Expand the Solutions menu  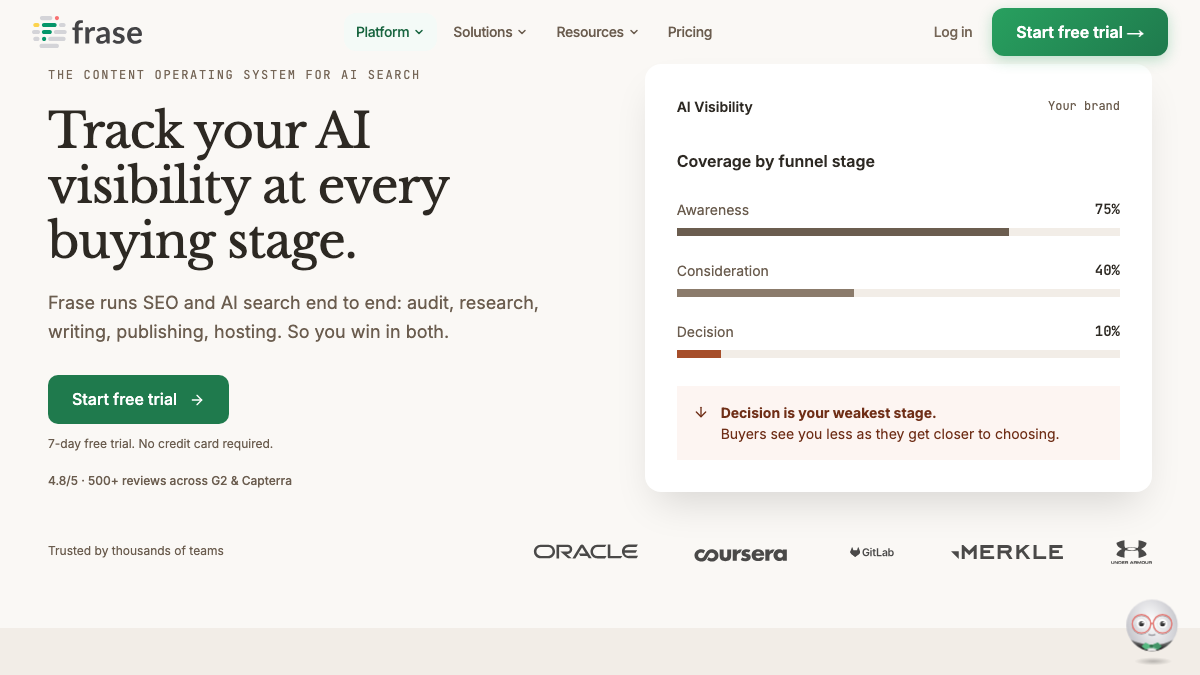489,32
